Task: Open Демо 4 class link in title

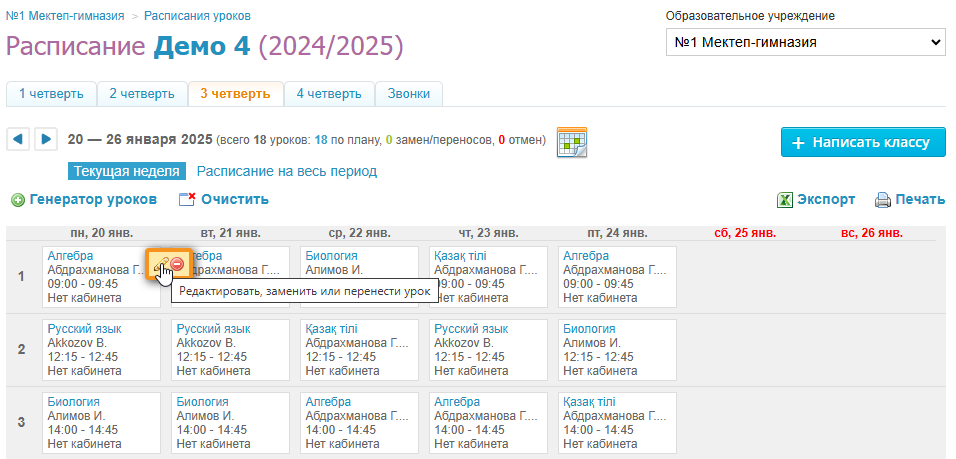Action: (x=202, y=46)
